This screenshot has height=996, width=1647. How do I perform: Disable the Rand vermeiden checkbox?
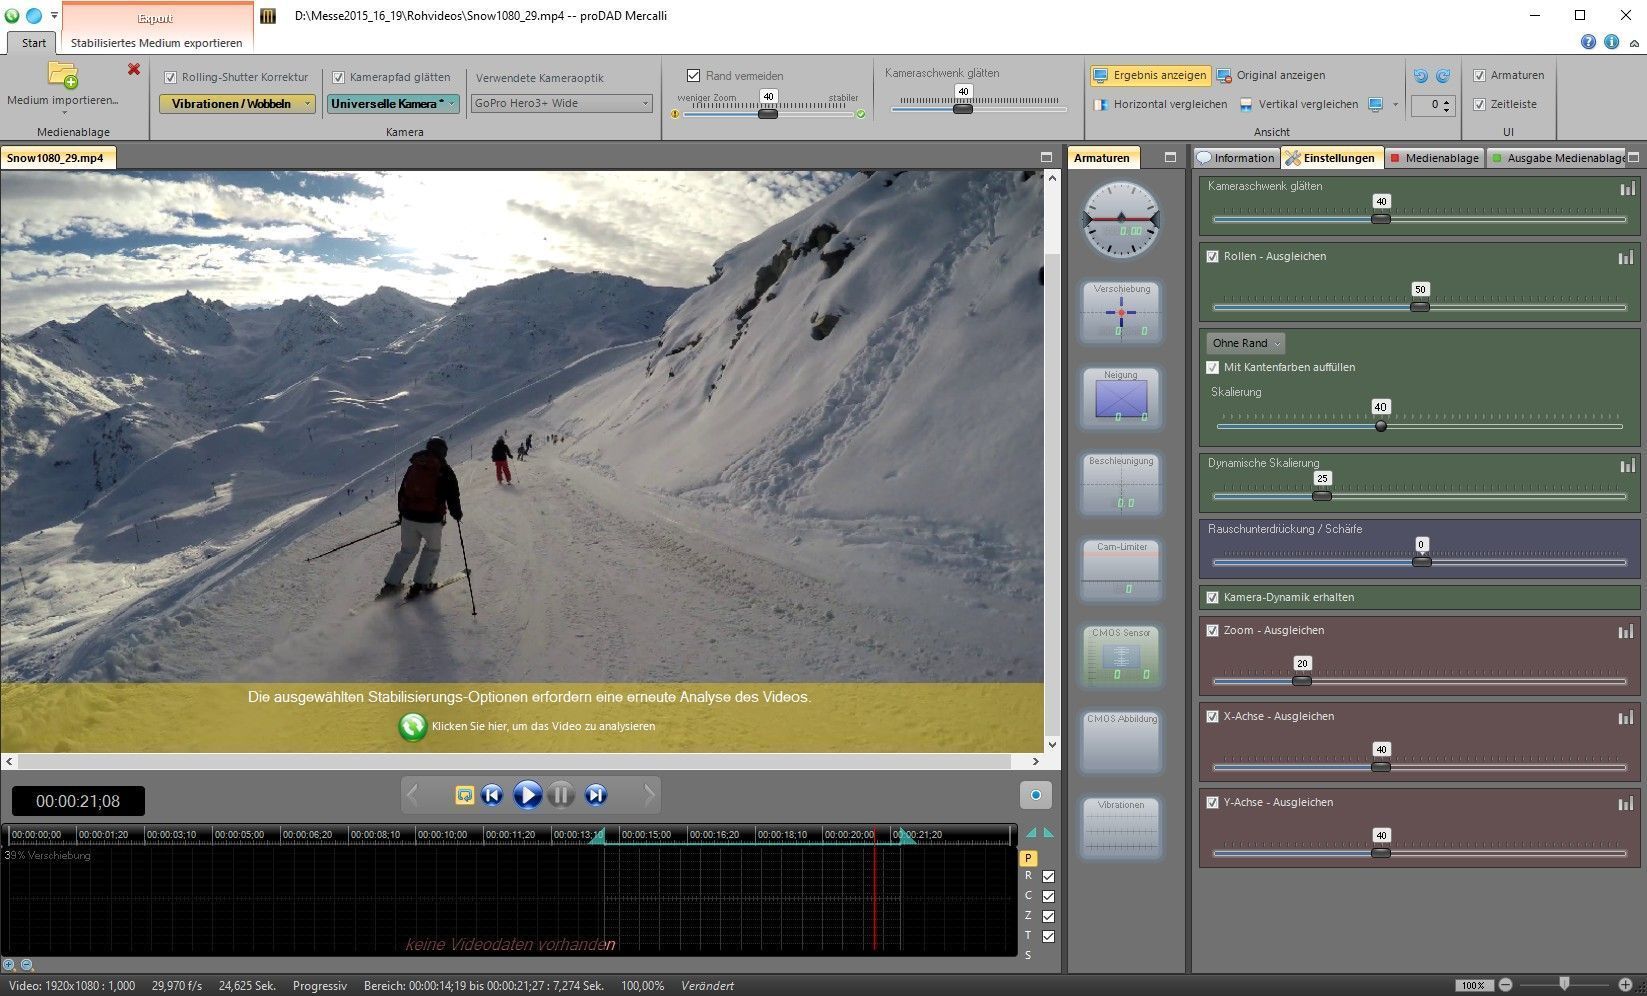click(x=693, y=76)
